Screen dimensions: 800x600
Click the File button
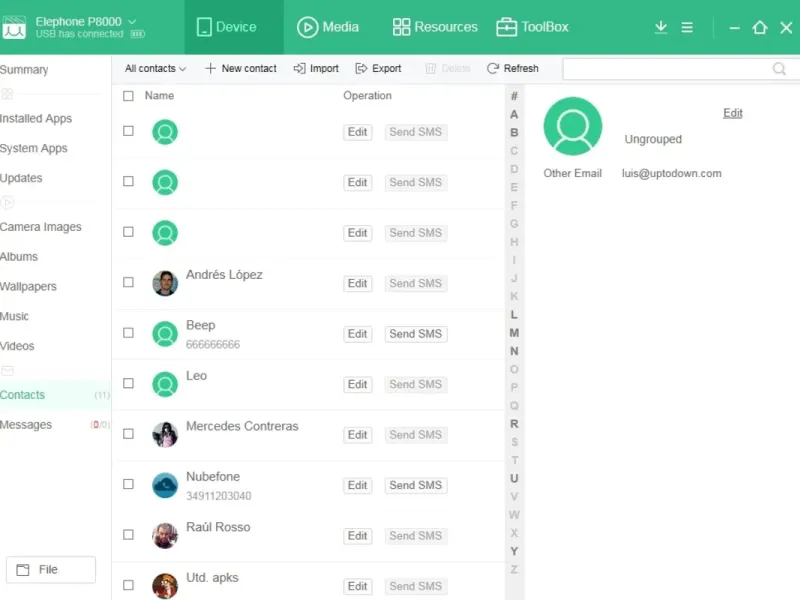pyautogui.click(x=51, y=569)
